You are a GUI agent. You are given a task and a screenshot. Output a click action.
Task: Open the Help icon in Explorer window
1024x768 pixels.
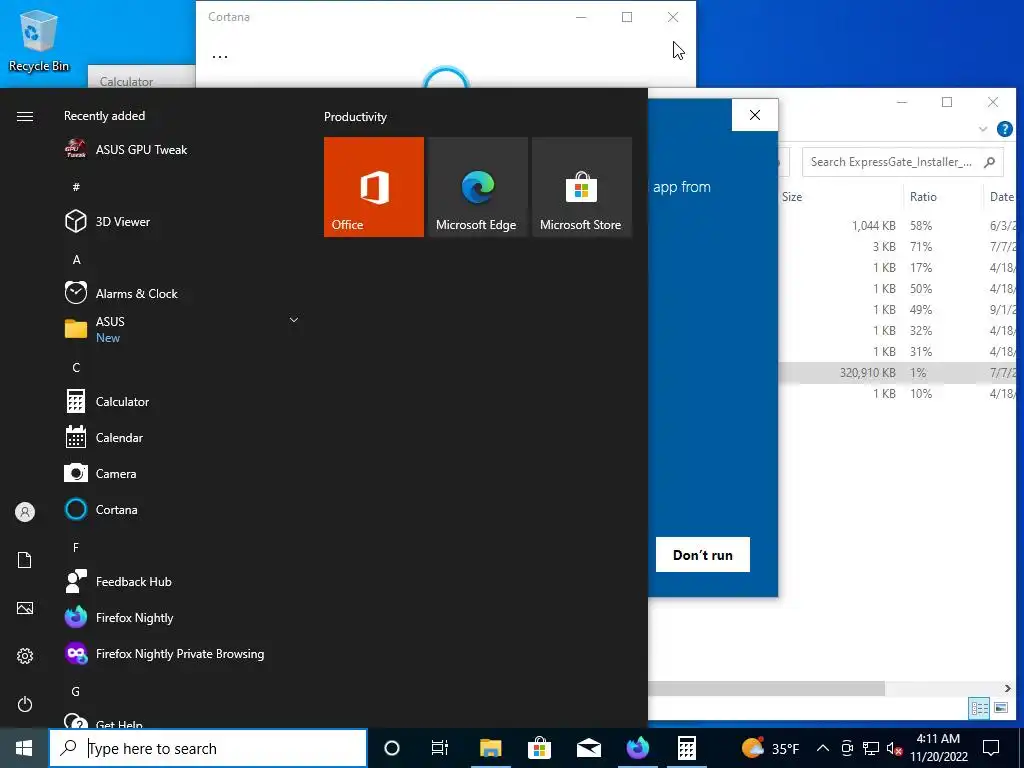[1004, 129]
